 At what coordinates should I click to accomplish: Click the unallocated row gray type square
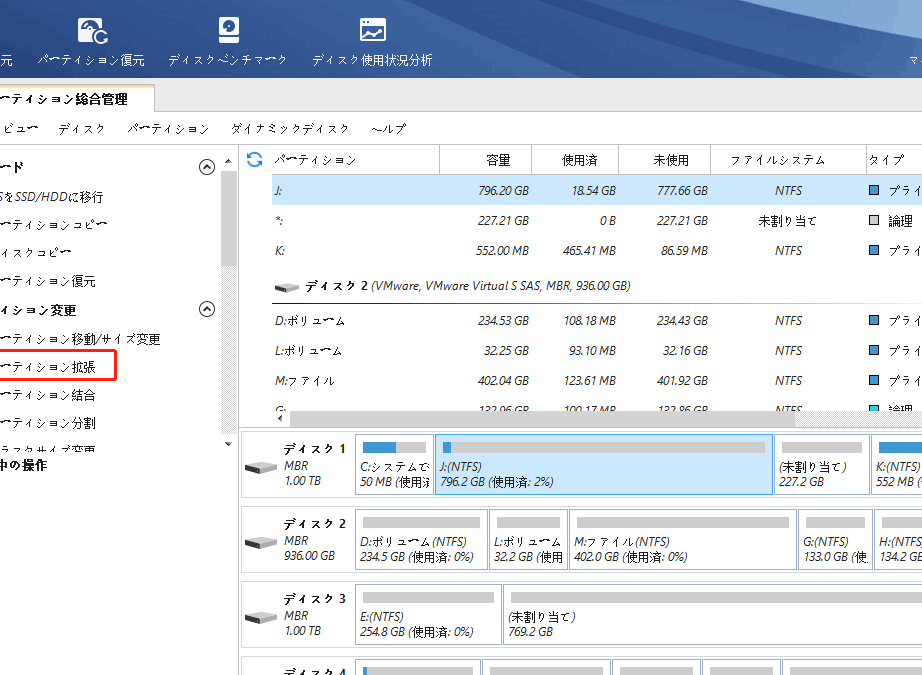[x=874, y=220]
